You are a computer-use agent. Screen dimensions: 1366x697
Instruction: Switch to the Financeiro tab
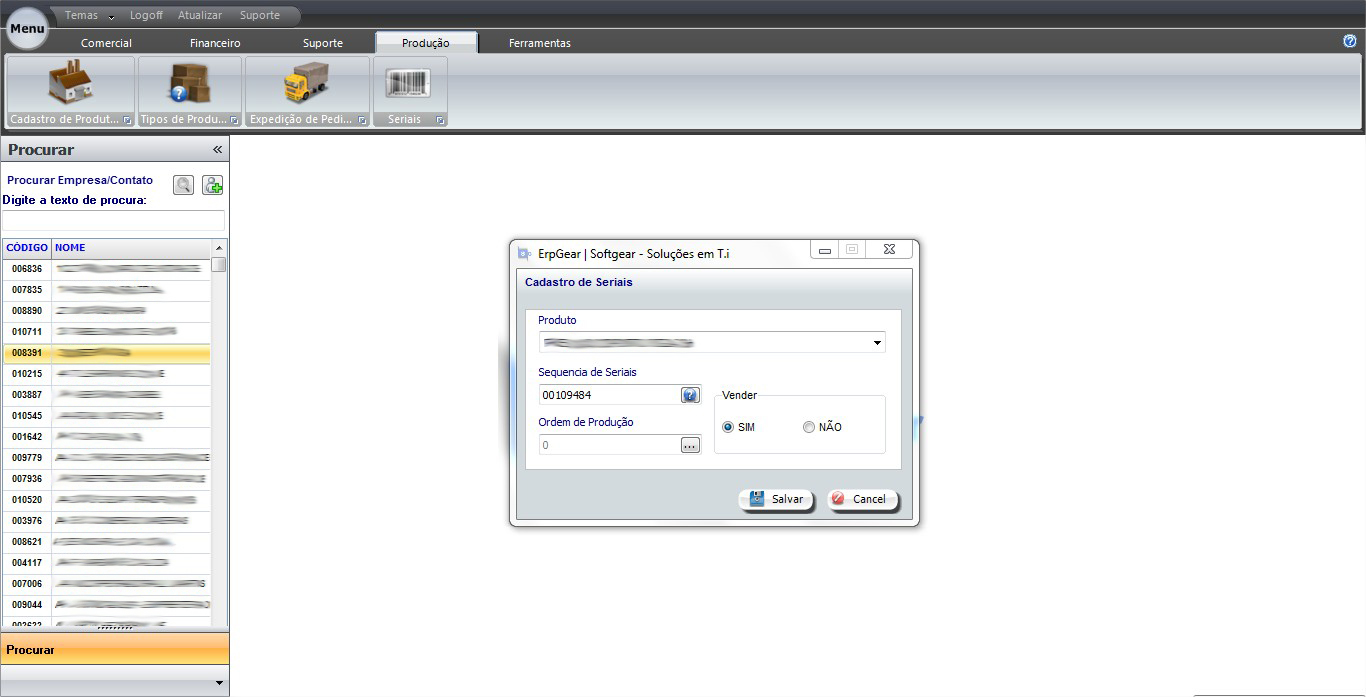point(215,43)
